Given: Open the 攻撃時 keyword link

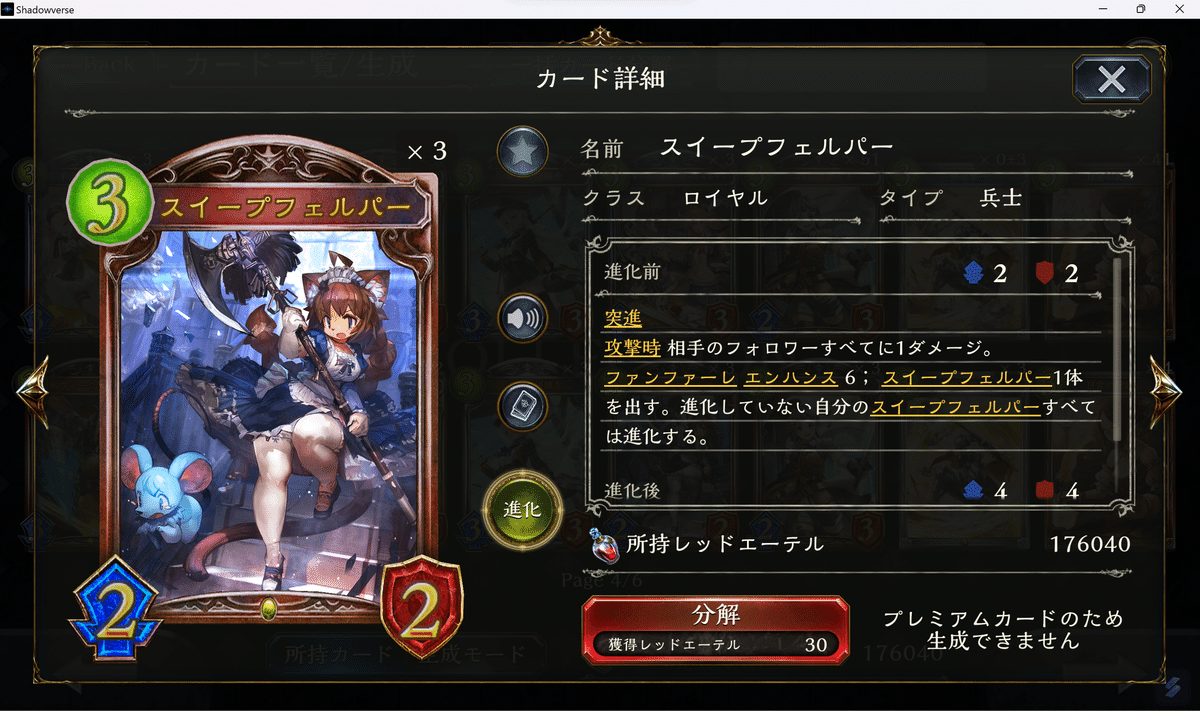Looking at the screenshot, I should pos(632,348).
